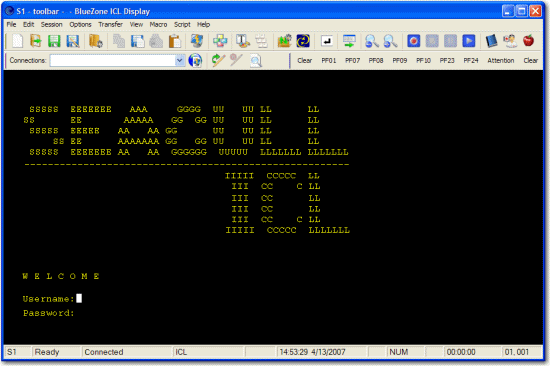Open the Session menu
This screenshot has height=366, width=550.
(x=51, y=24)
